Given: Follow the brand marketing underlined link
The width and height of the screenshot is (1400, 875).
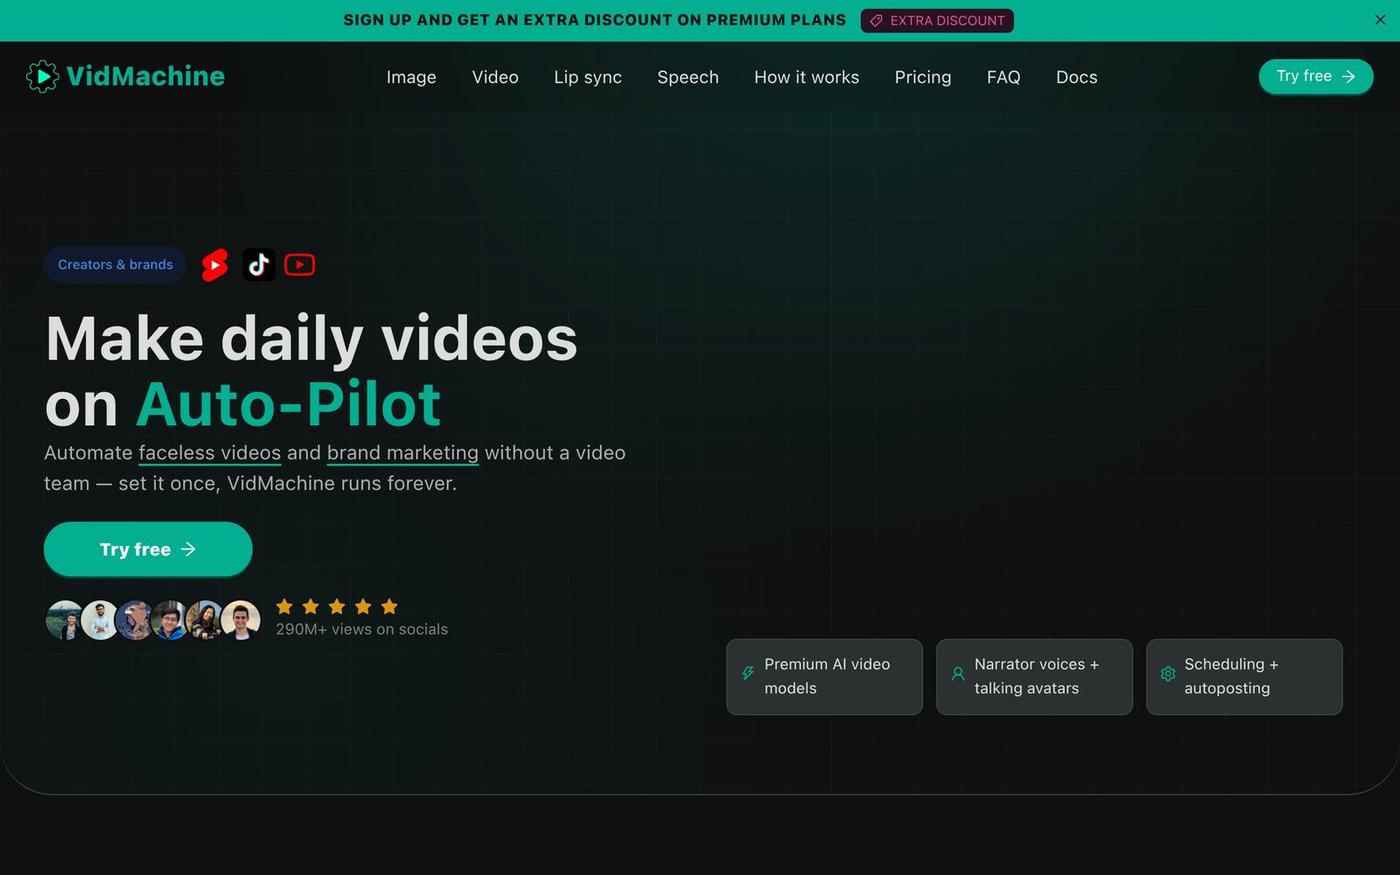Looking at the screenshot, I should click(403, 453).
